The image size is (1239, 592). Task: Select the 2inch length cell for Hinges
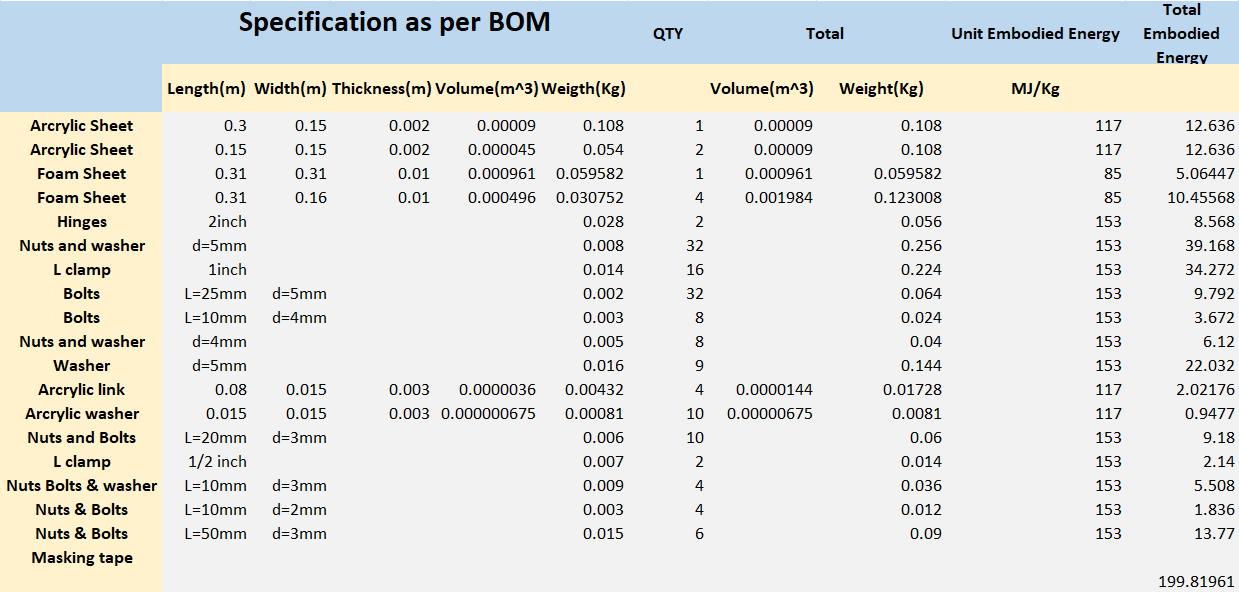(x=227, y=222)
